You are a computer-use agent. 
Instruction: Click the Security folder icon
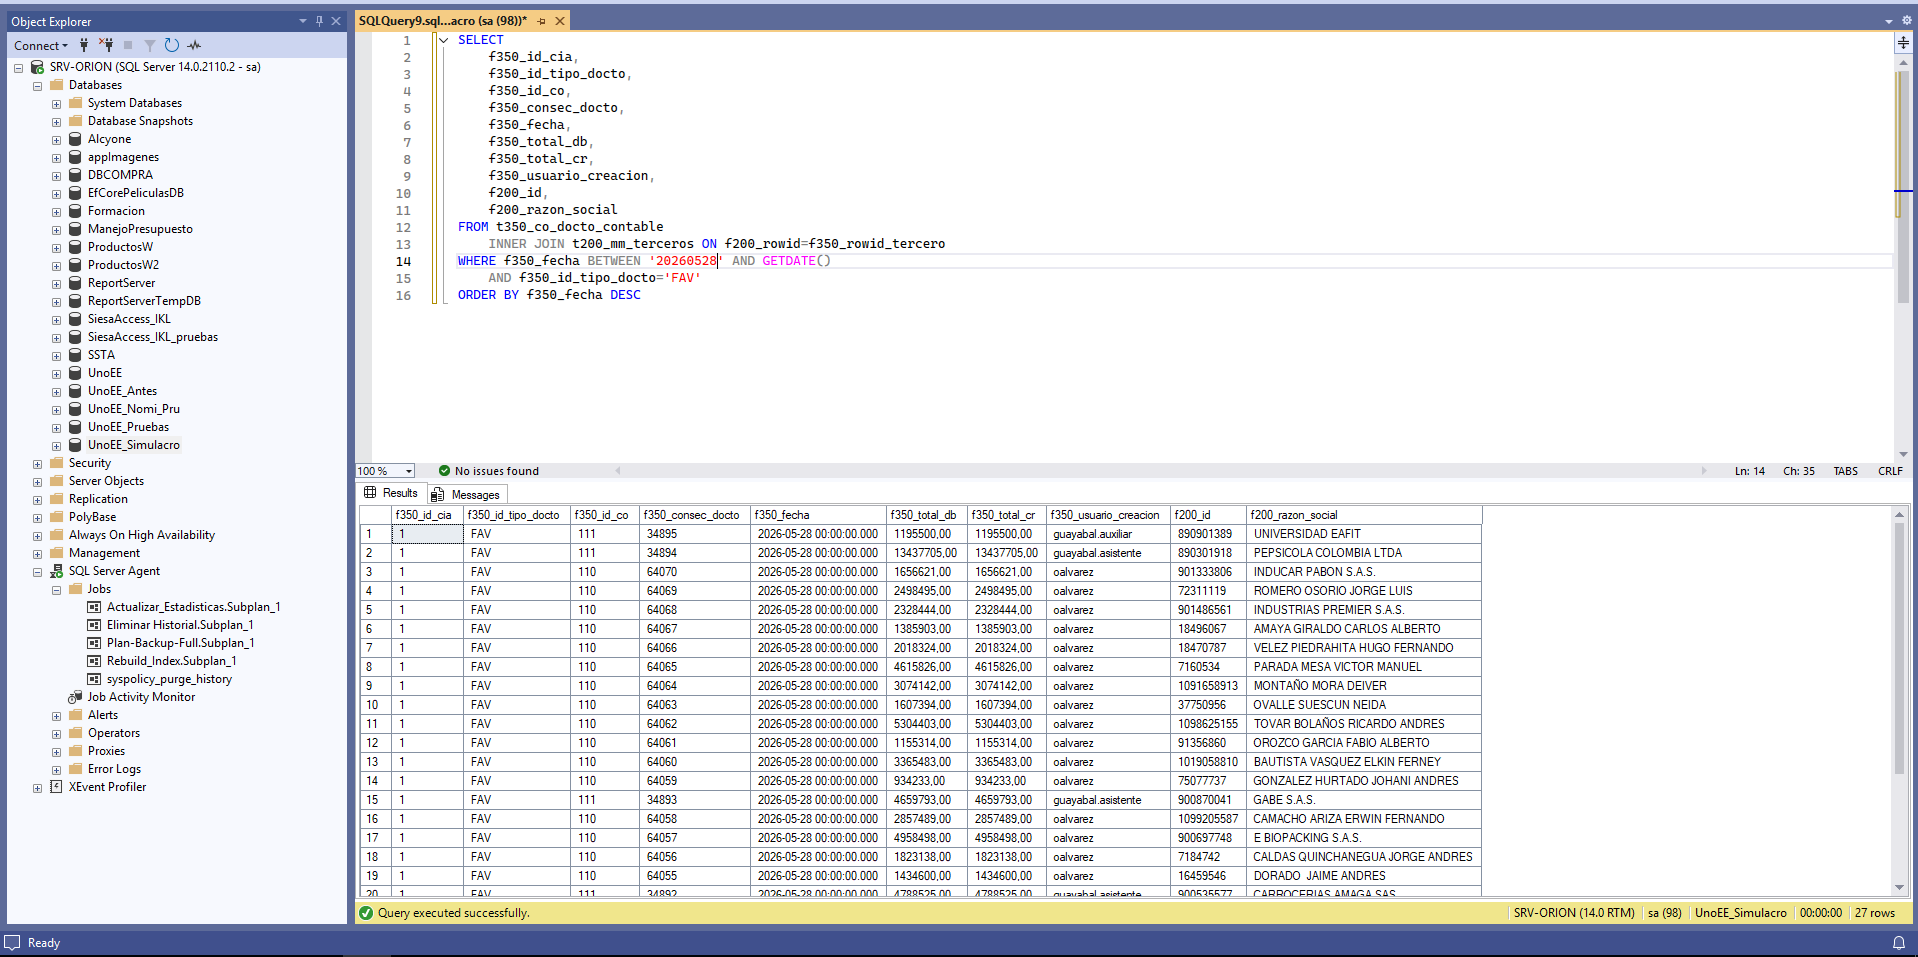tap(57, 463)
